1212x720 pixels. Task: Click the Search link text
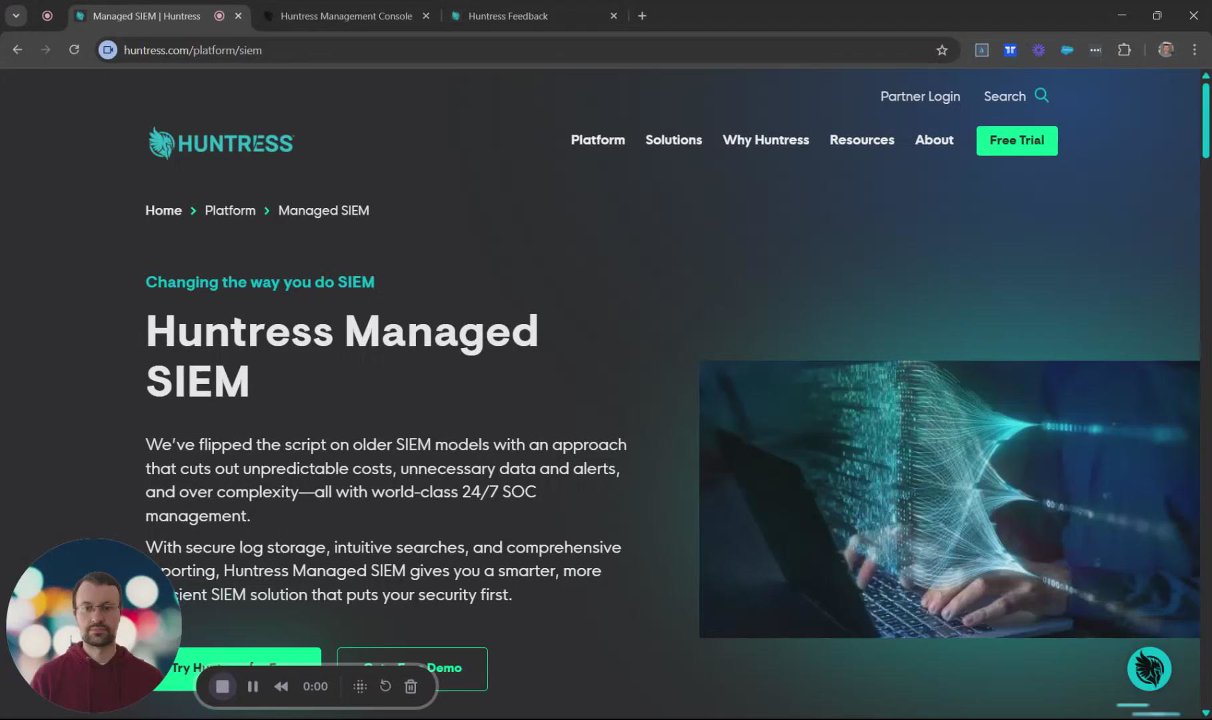[1005, 96]
